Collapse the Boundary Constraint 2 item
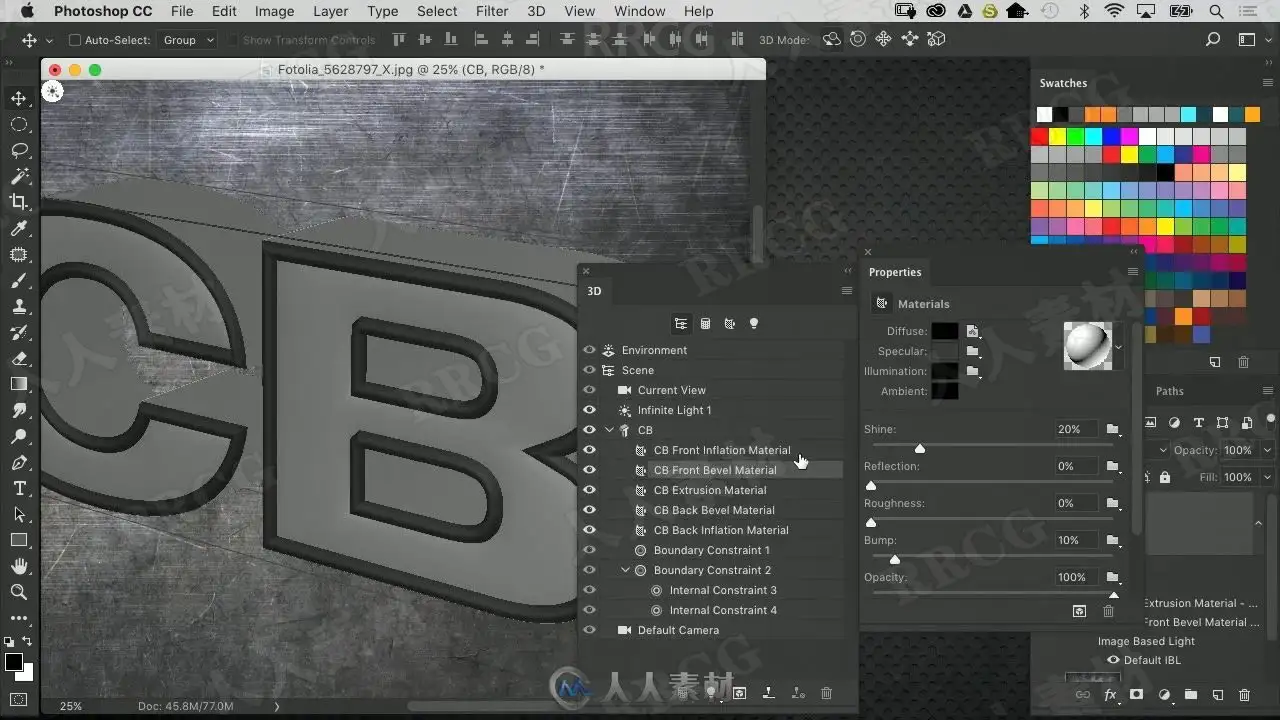The image size is (1280, 720). coord(625,570)
